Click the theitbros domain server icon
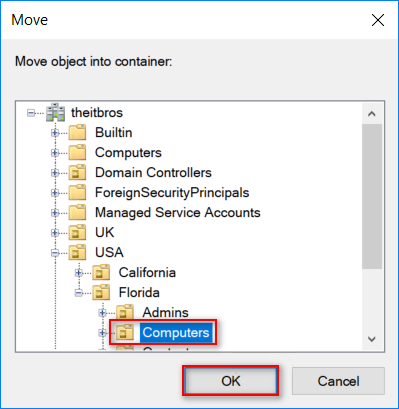This screenshot has width=399, height=409. 56,112
